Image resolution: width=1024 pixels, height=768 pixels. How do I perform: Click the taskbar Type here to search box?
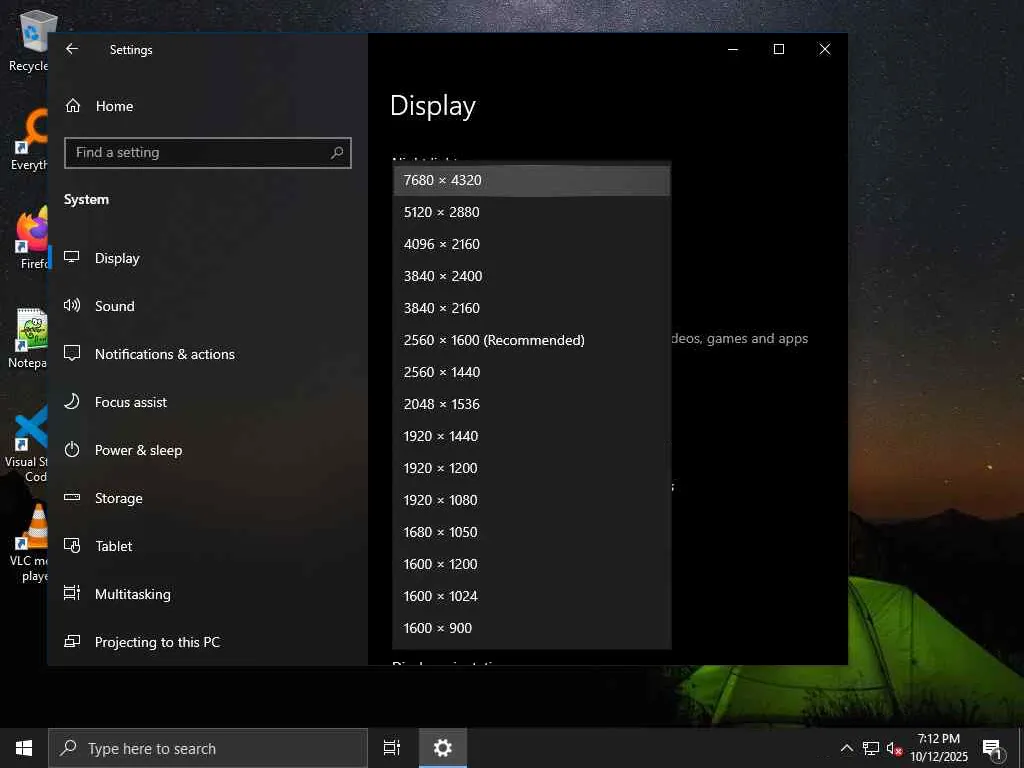click(208, 748)
